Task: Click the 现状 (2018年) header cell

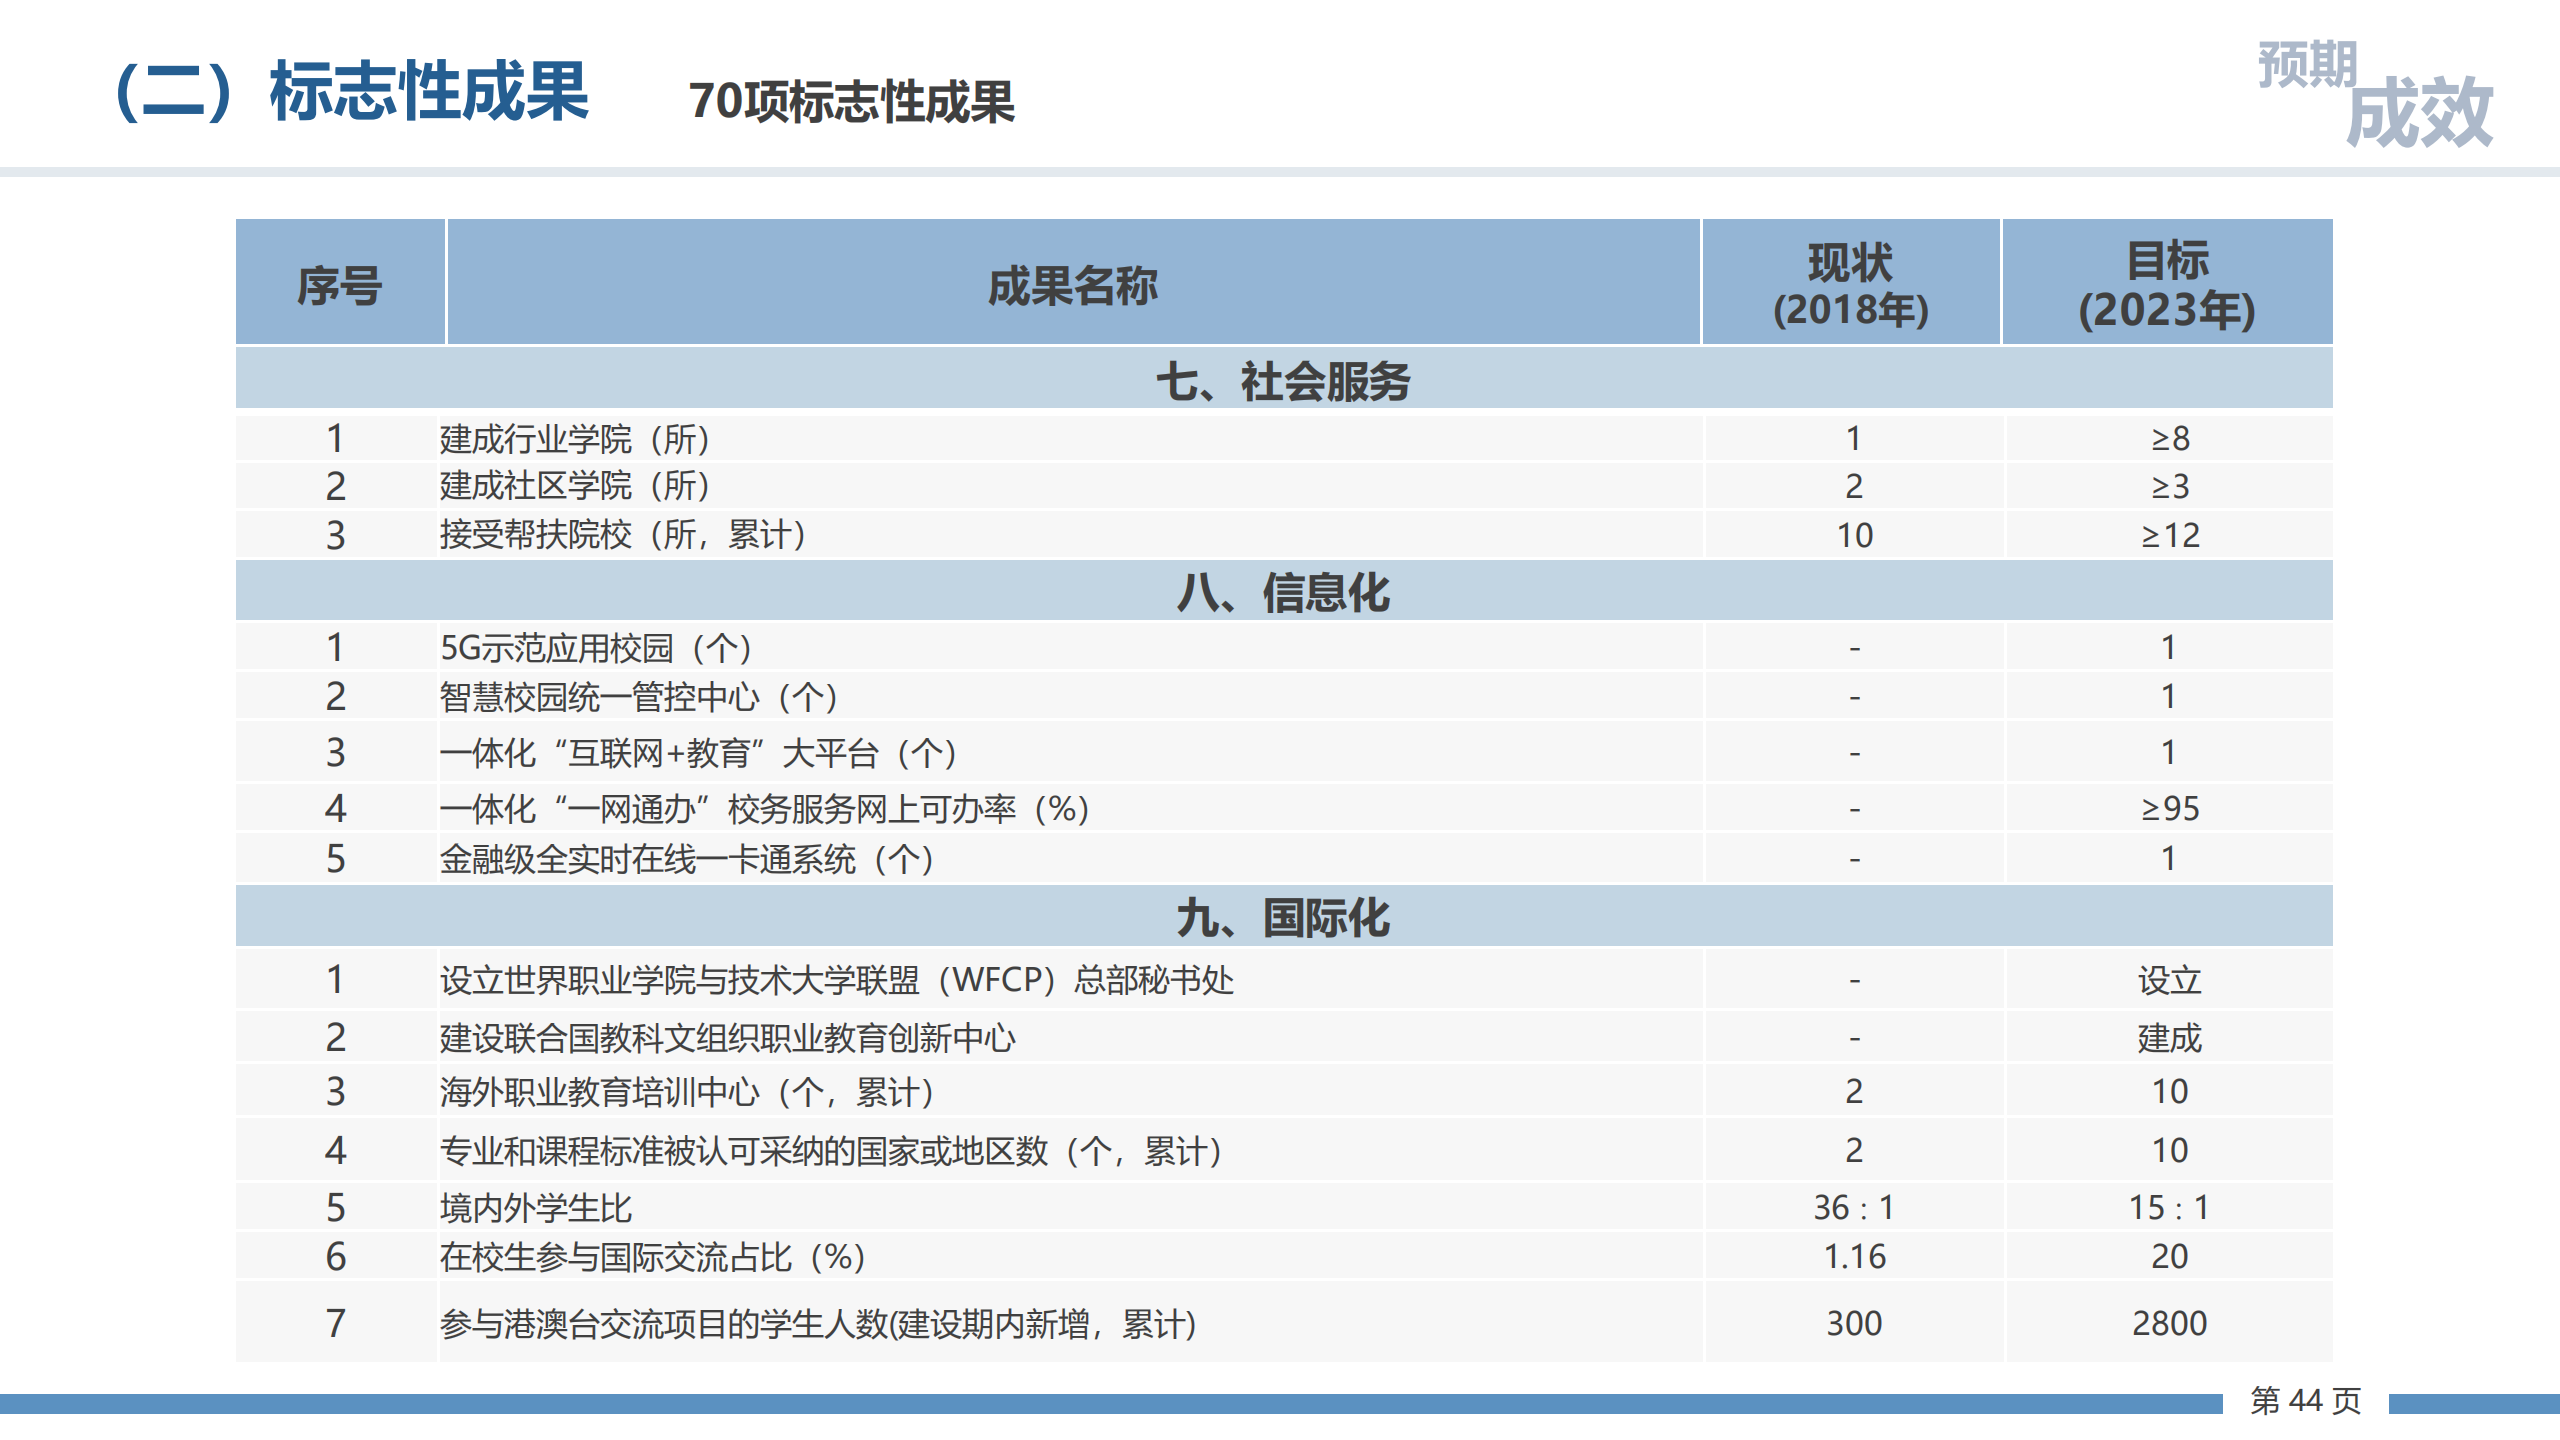Action: coord(1850,285)
